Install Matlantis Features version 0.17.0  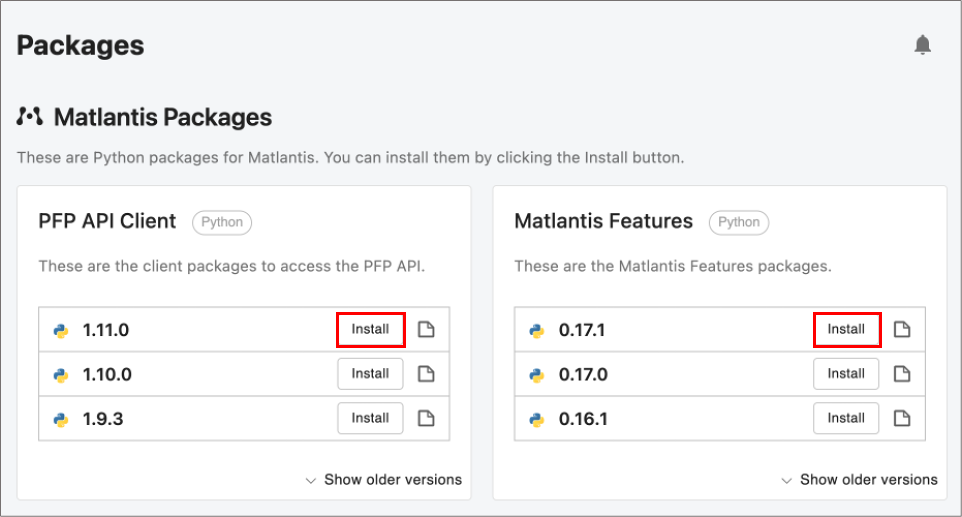[x=846, y=374]
